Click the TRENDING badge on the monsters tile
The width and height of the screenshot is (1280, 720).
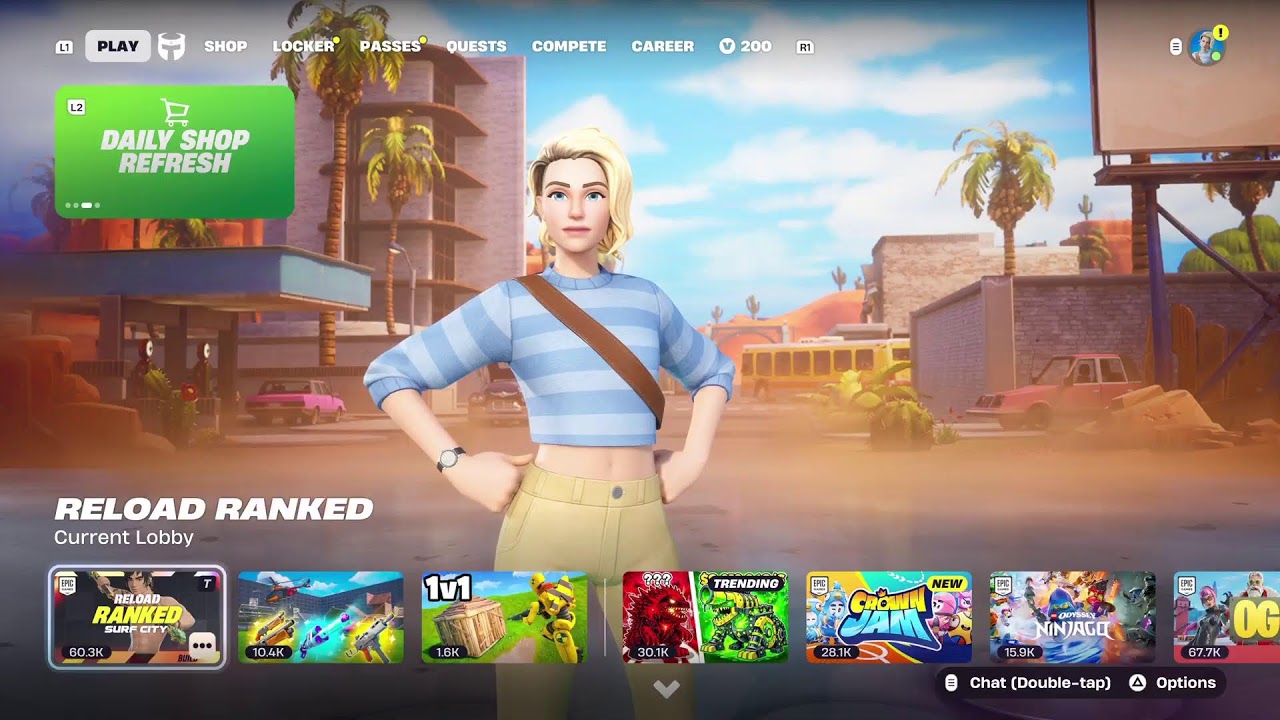pos(746,583)
